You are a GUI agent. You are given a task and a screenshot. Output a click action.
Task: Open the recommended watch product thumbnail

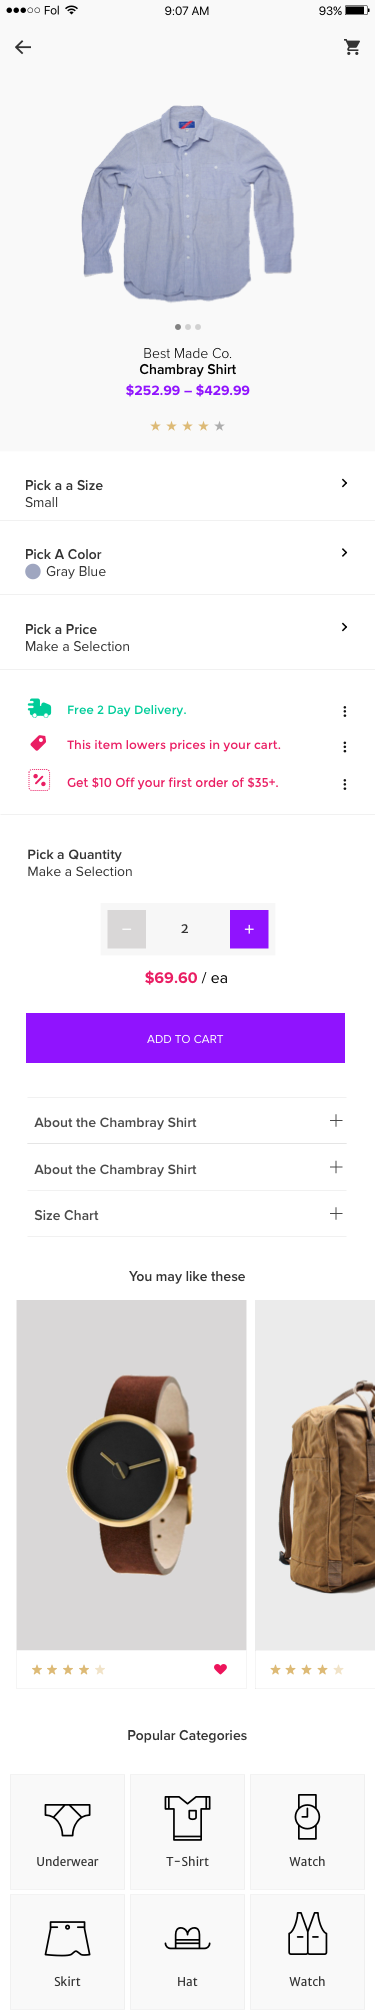[x=131, y=1475]
